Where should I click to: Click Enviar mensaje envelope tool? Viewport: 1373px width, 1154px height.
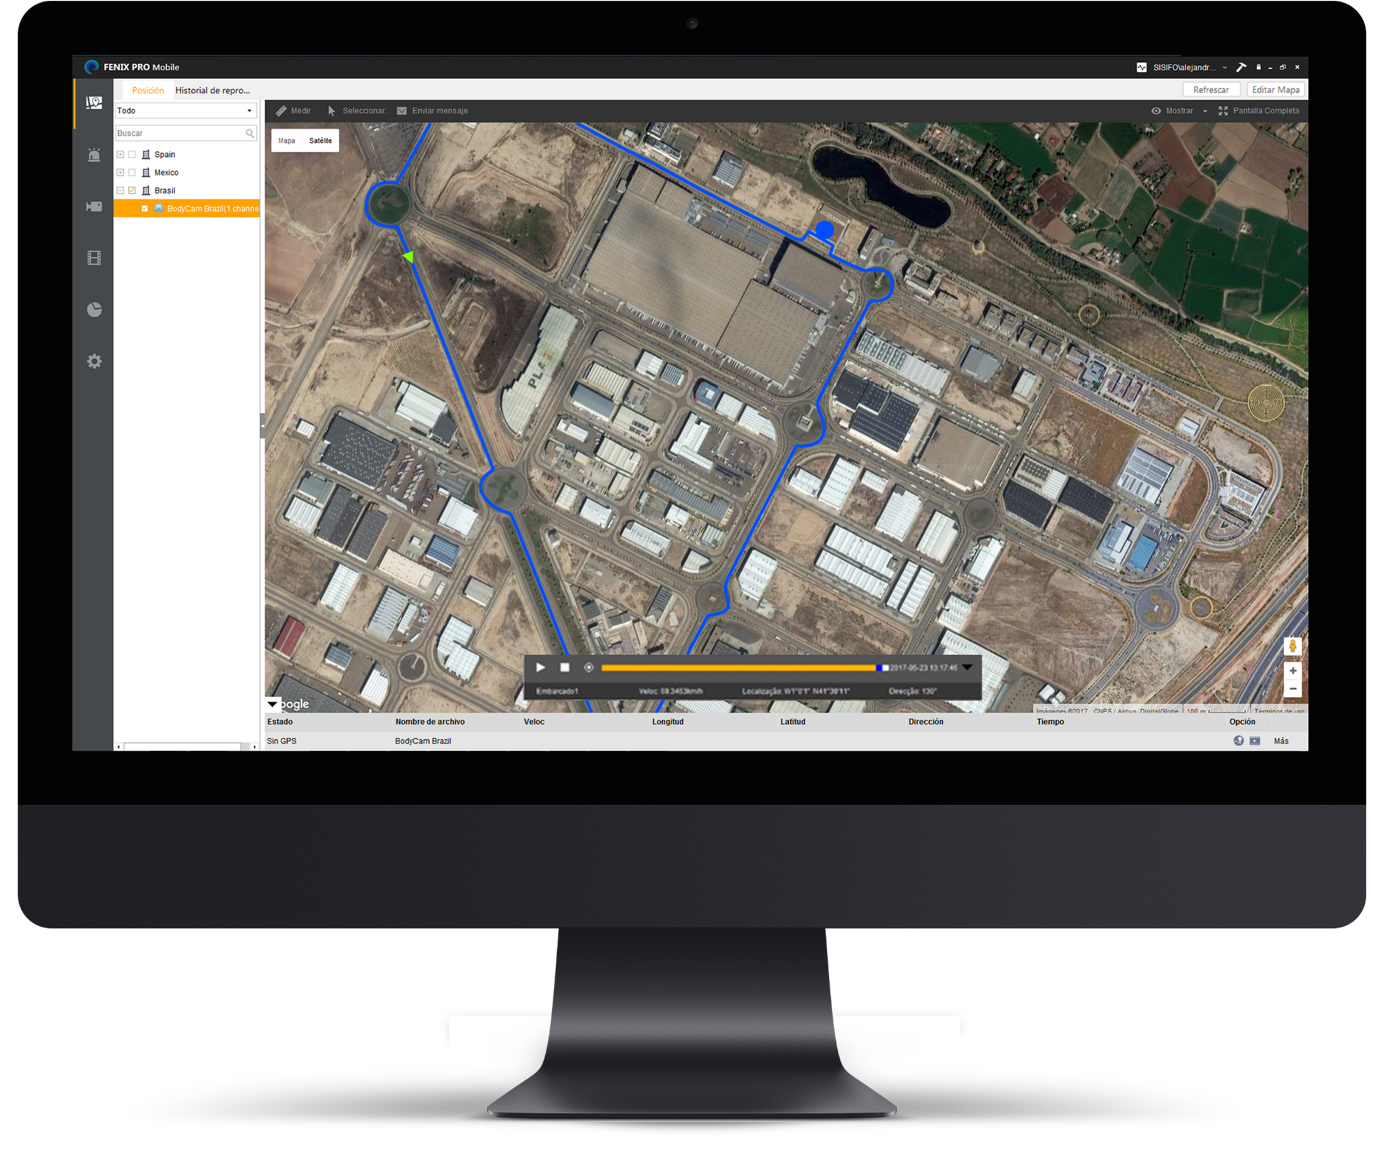tap(432, 111)
